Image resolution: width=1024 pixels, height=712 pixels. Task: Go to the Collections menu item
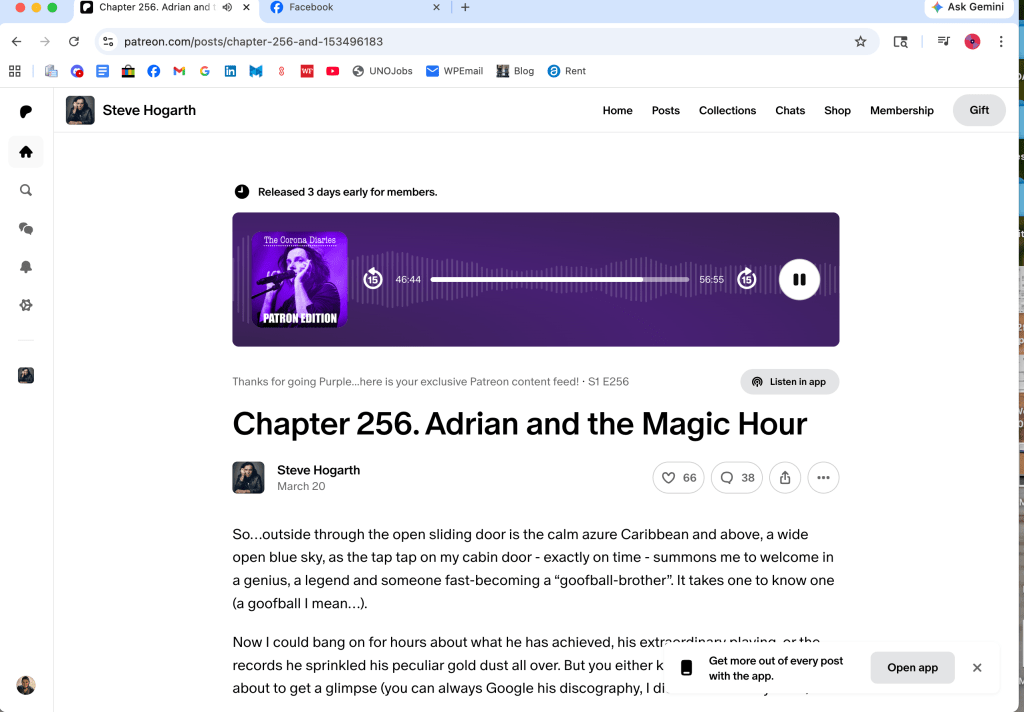[x=727, y=111]
